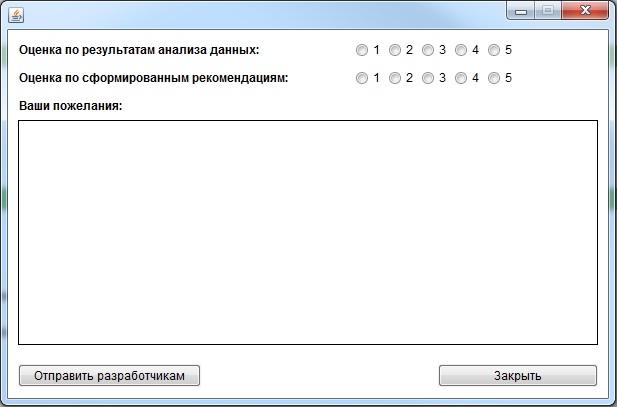Give data analysis results a 5
Viewport: 617px width, 407px height.
click(494, 50)
